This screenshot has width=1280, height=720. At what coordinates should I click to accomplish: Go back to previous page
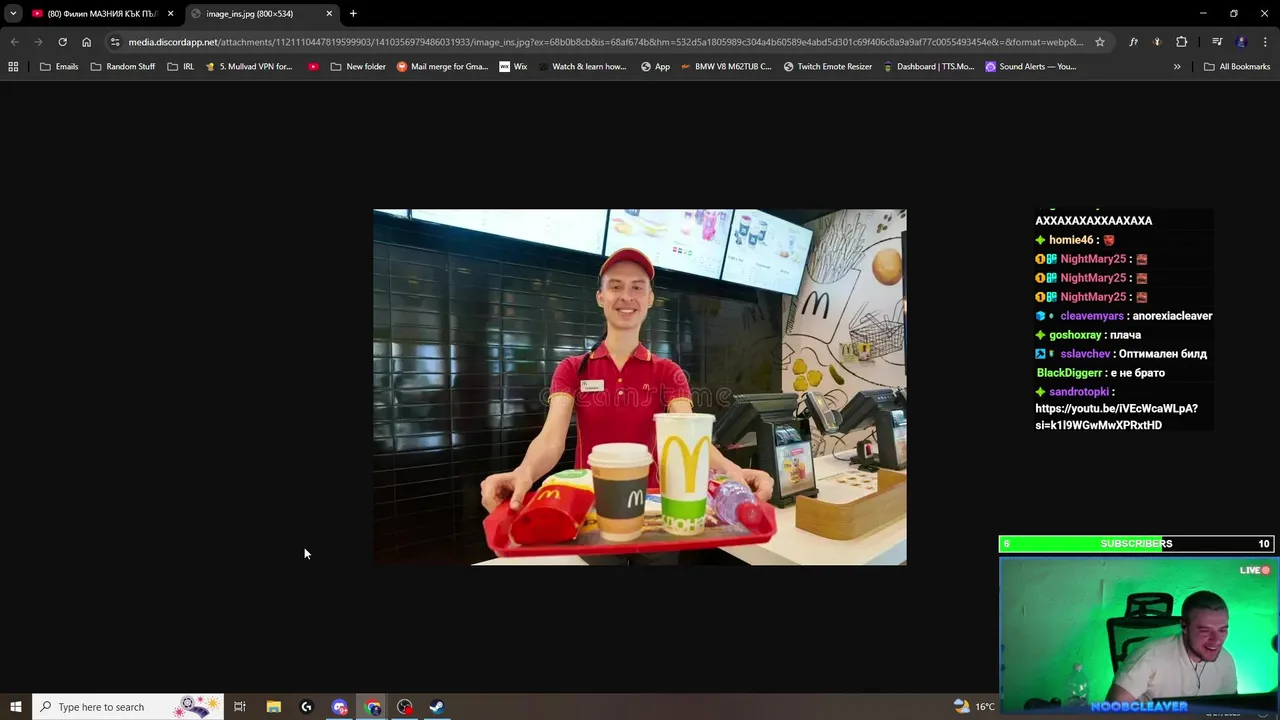tap(14, 42)
